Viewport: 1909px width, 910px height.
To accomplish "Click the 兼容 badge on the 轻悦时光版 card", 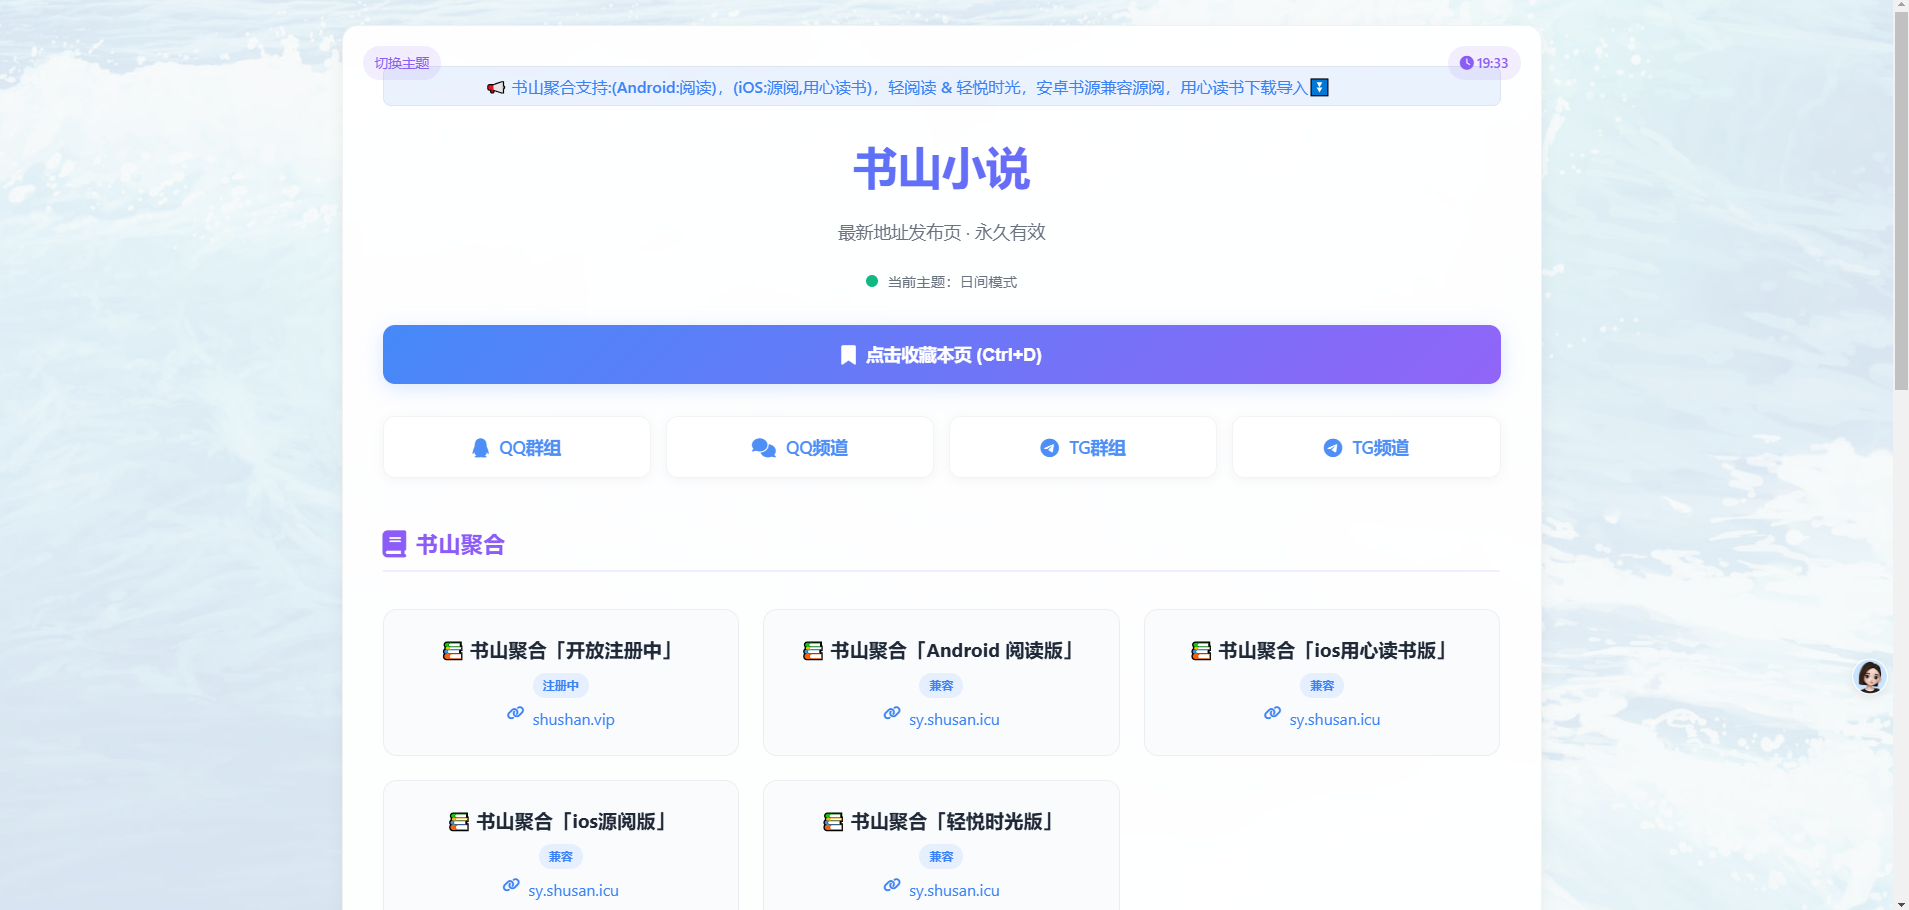I will (941, 857).
